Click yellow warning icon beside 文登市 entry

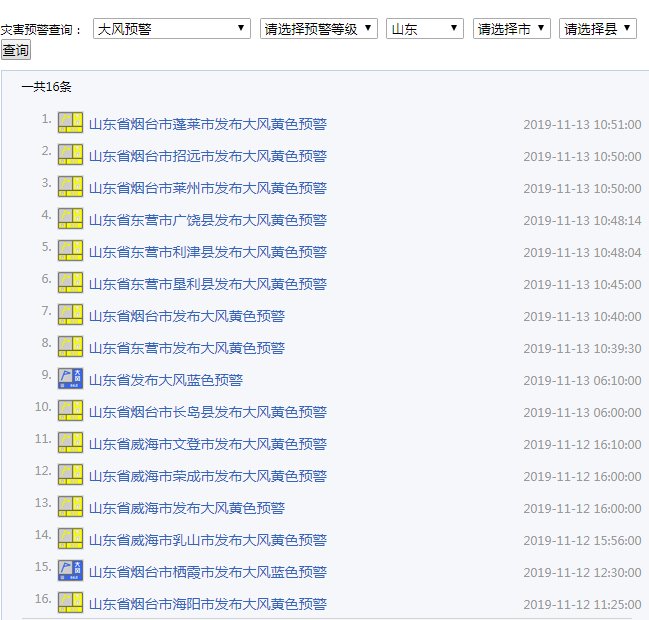70,442
